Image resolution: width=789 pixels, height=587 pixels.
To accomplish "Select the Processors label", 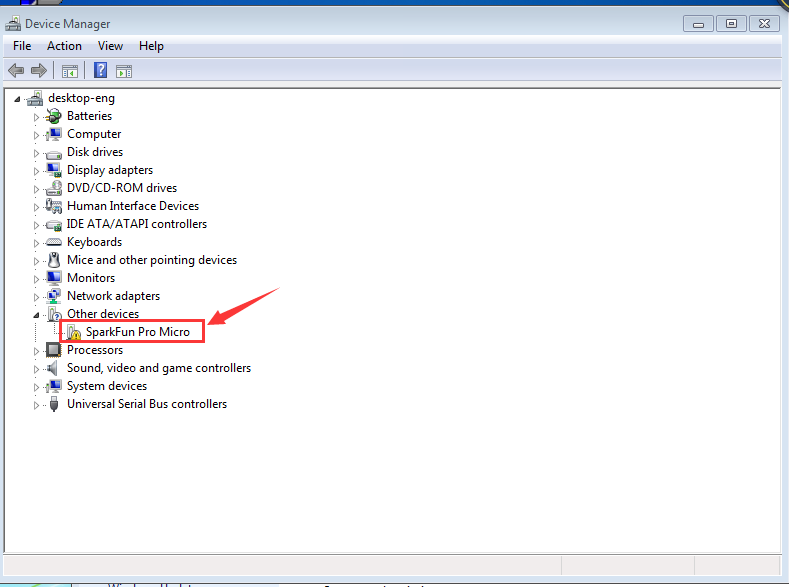I will pos(95,350).
